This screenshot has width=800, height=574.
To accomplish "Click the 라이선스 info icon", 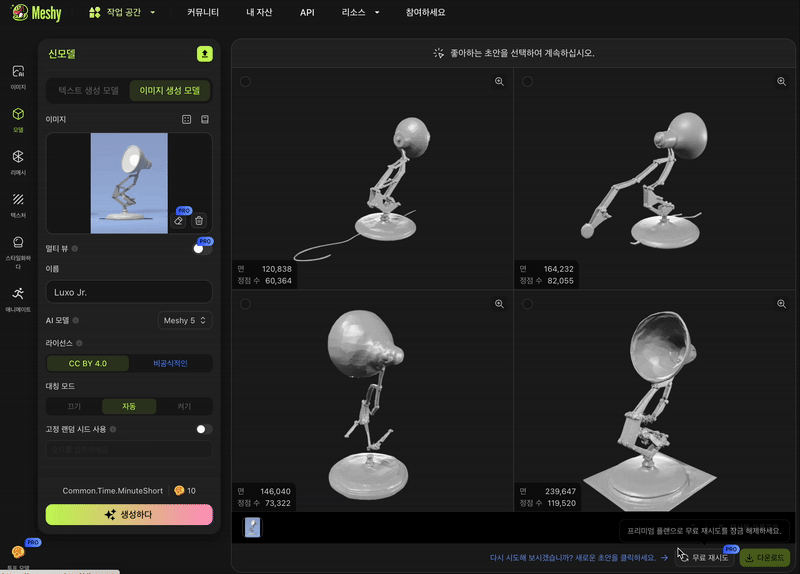I will [79, 343].
